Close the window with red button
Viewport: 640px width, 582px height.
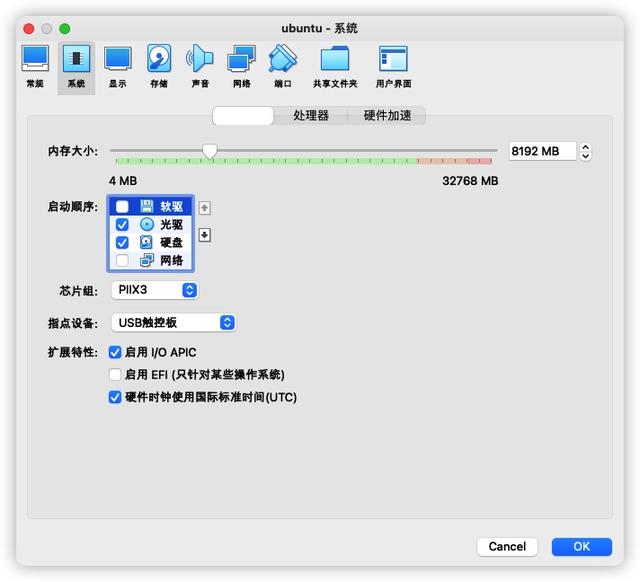coord(29,29)
